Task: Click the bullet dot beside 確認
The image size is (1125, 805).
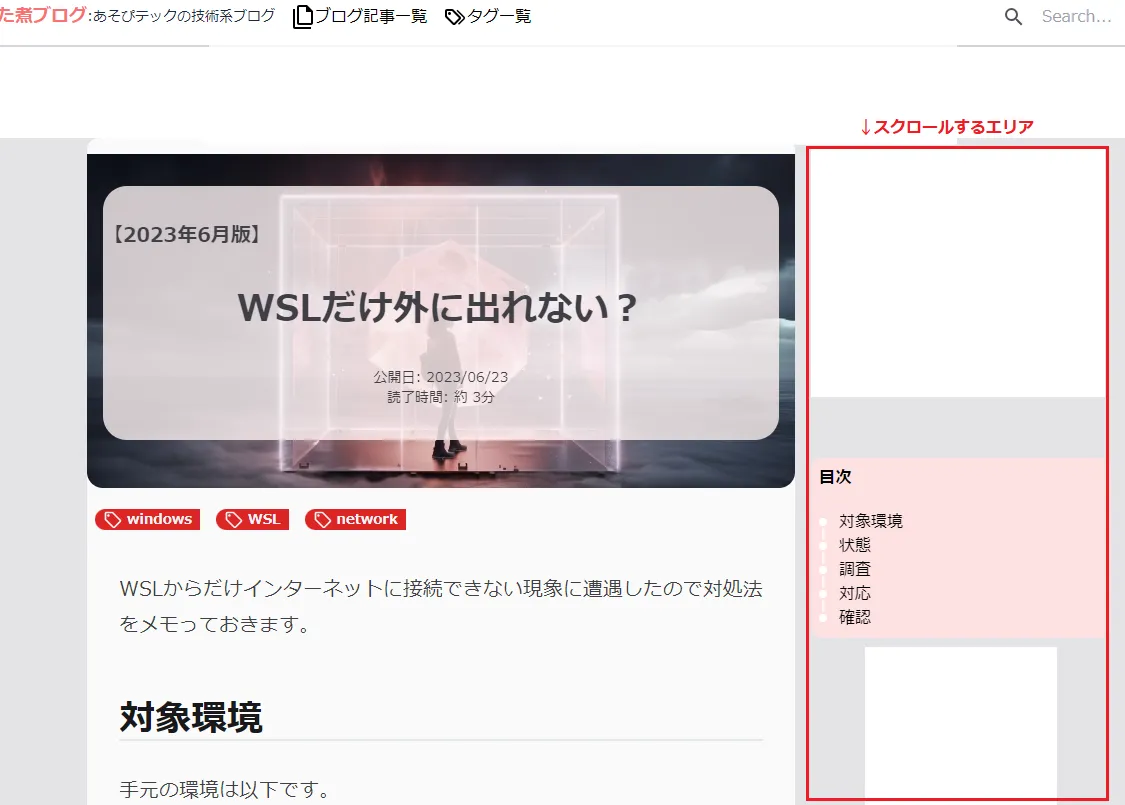Action: pyautogui.click(x=823, y=618)
